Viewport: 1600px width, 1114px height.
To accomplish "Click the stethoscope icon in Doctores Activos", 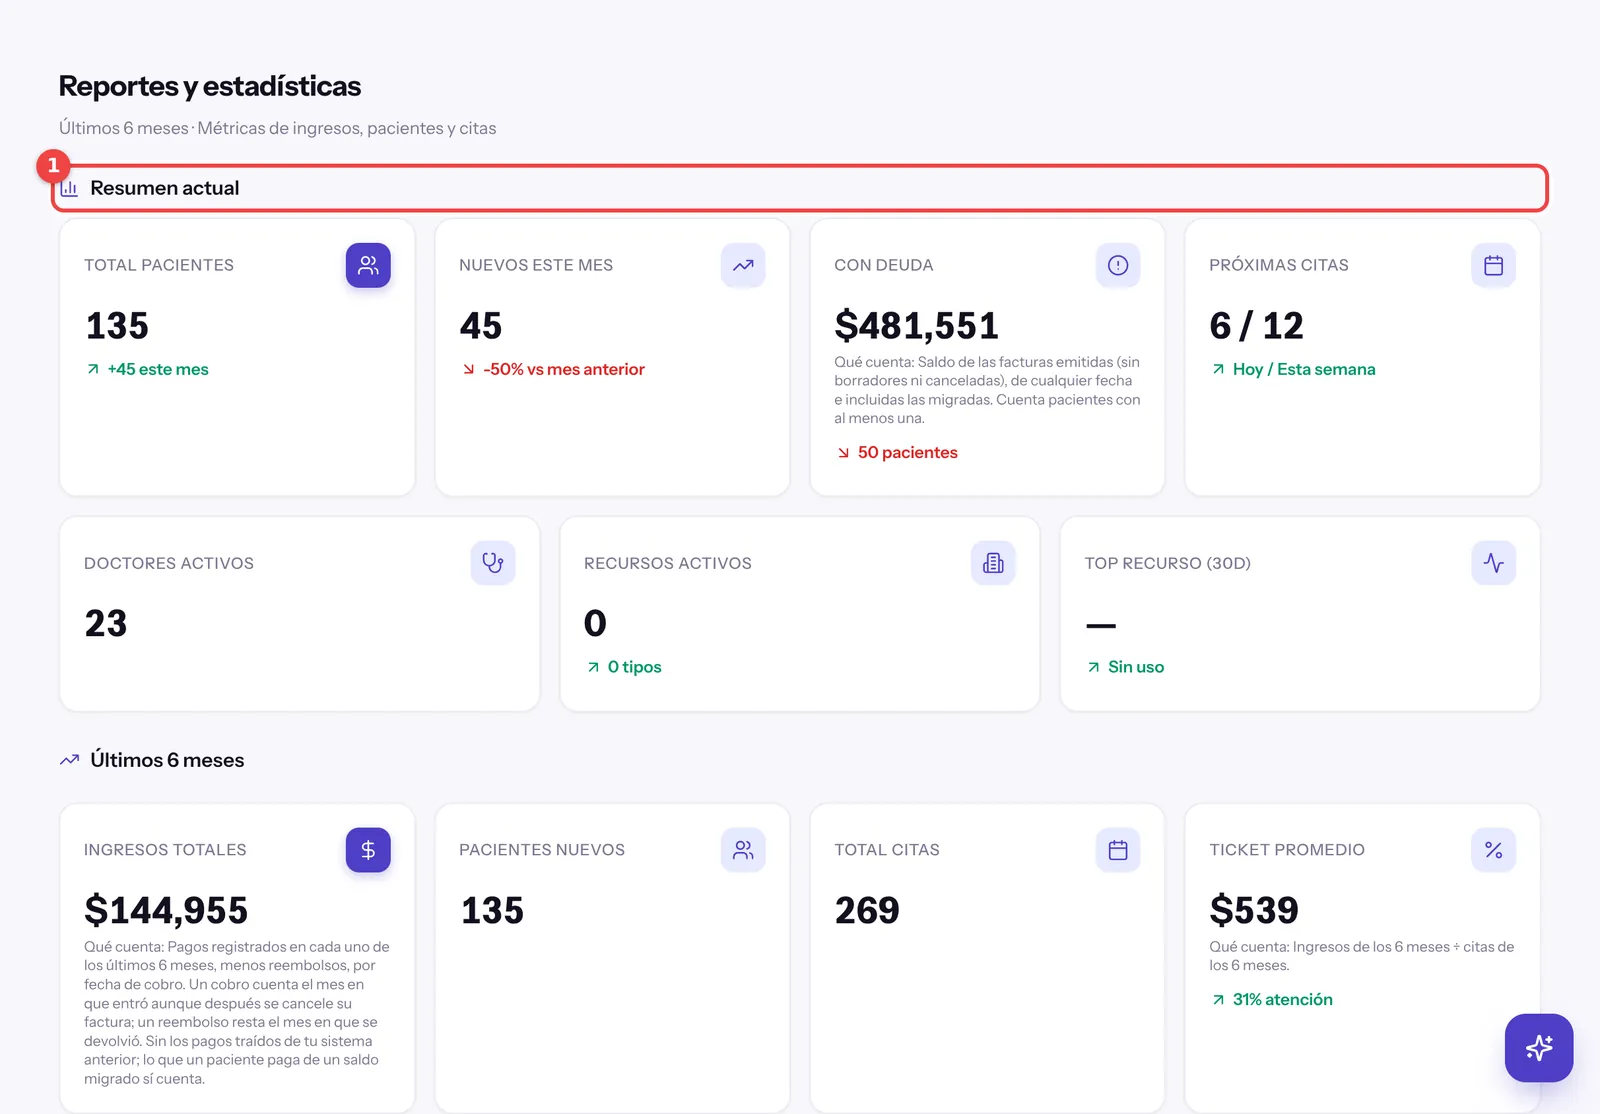I will (x=493, y=563).
